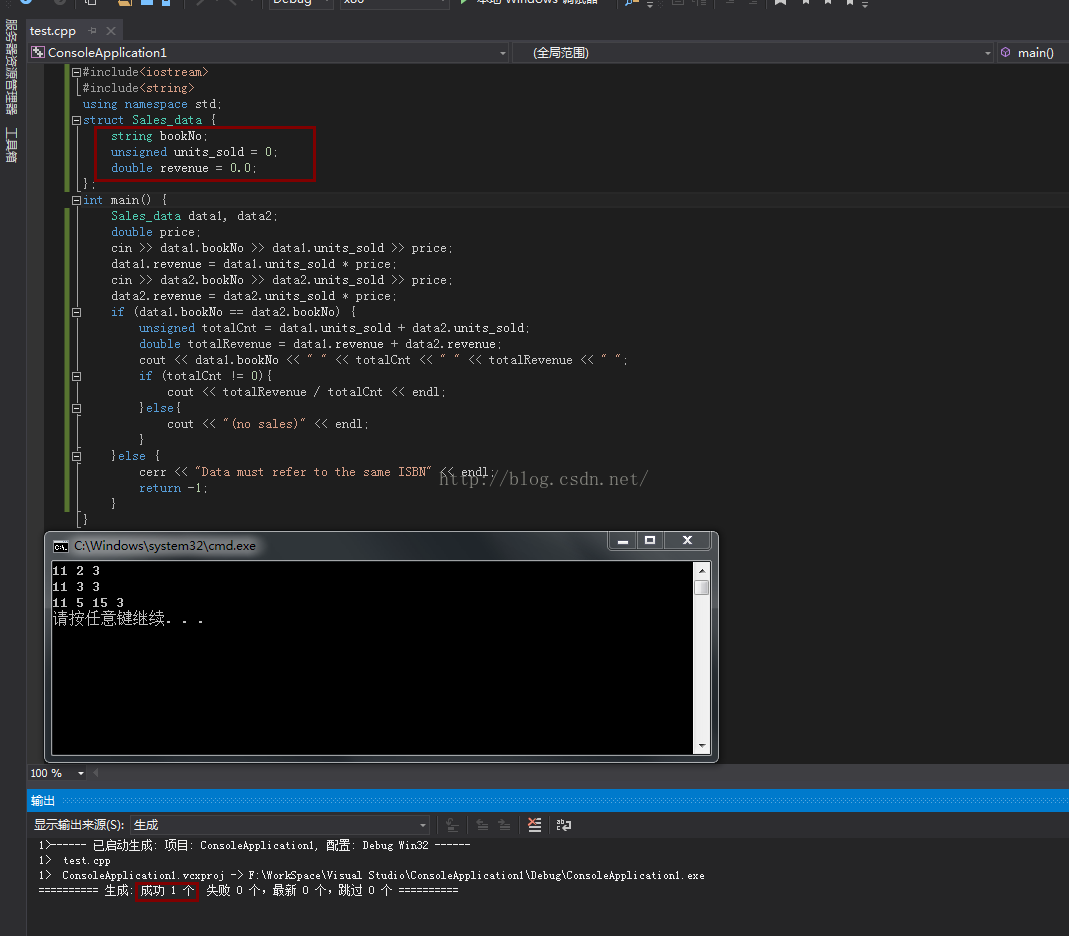The height and width of the screenshot is (936, 1069).
Task: Click the main() cube icon
Action: click(1006, 52)
